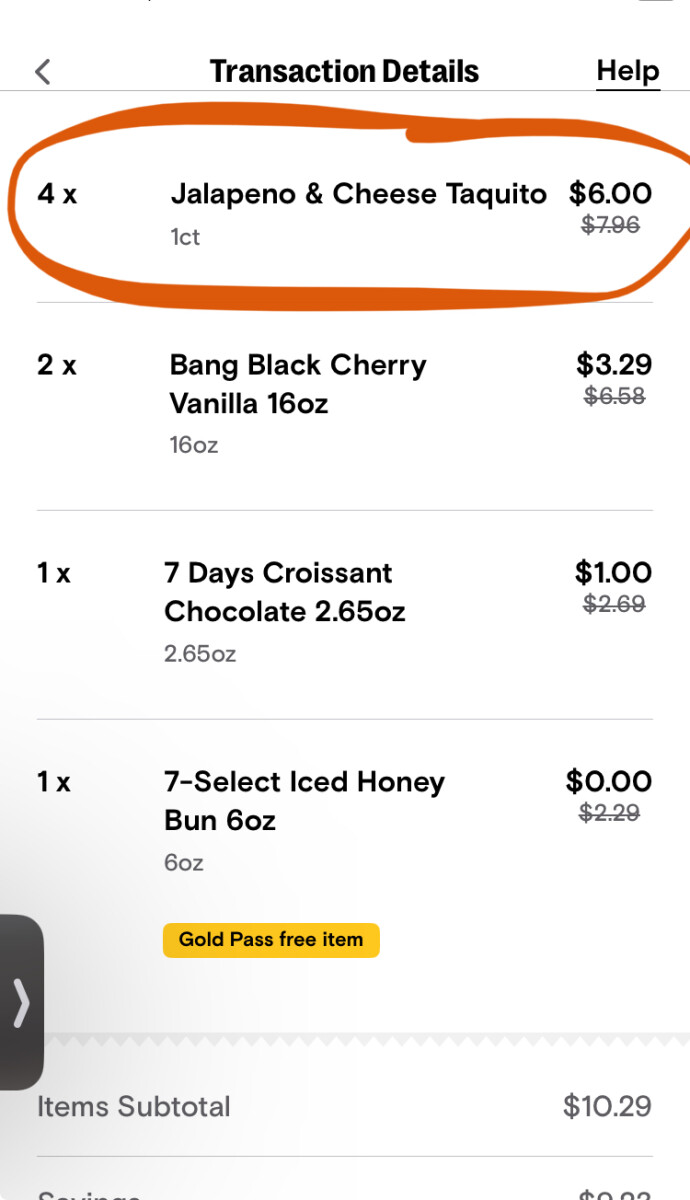Tap the Items Subtotal row
This screenshot has height=1200, width=690.
(x=345, y=1107)
